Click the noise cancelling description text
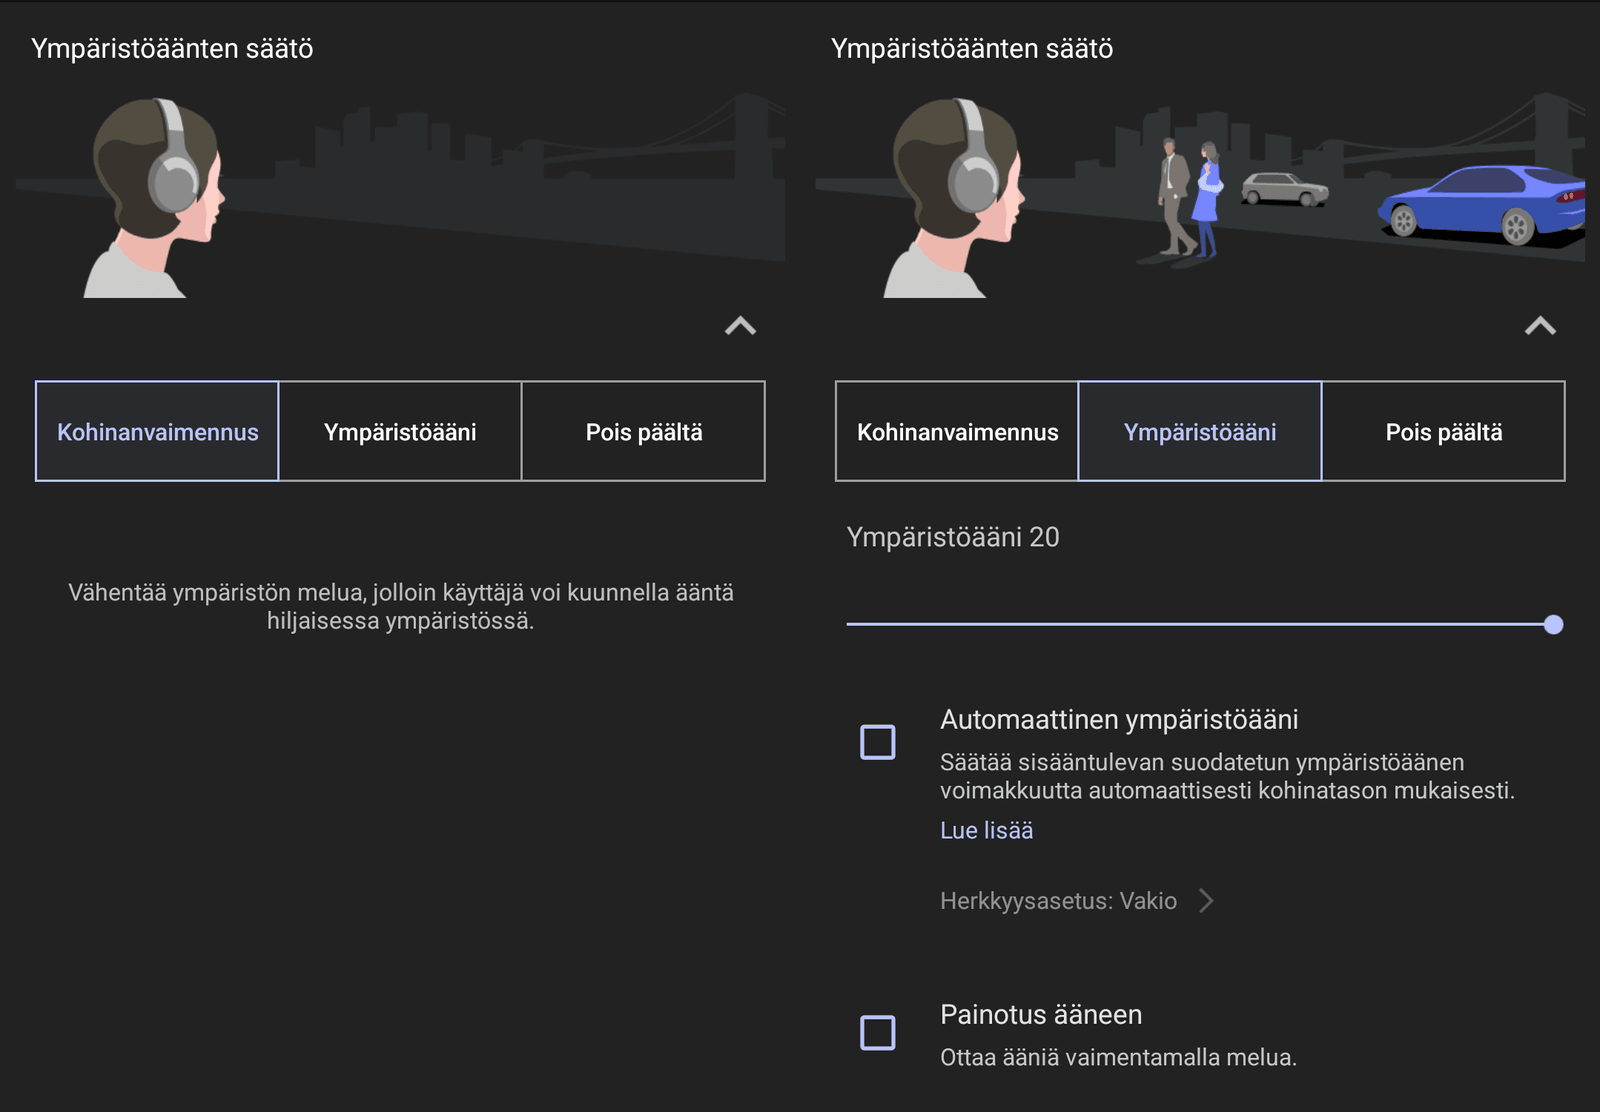 (400, 606)
